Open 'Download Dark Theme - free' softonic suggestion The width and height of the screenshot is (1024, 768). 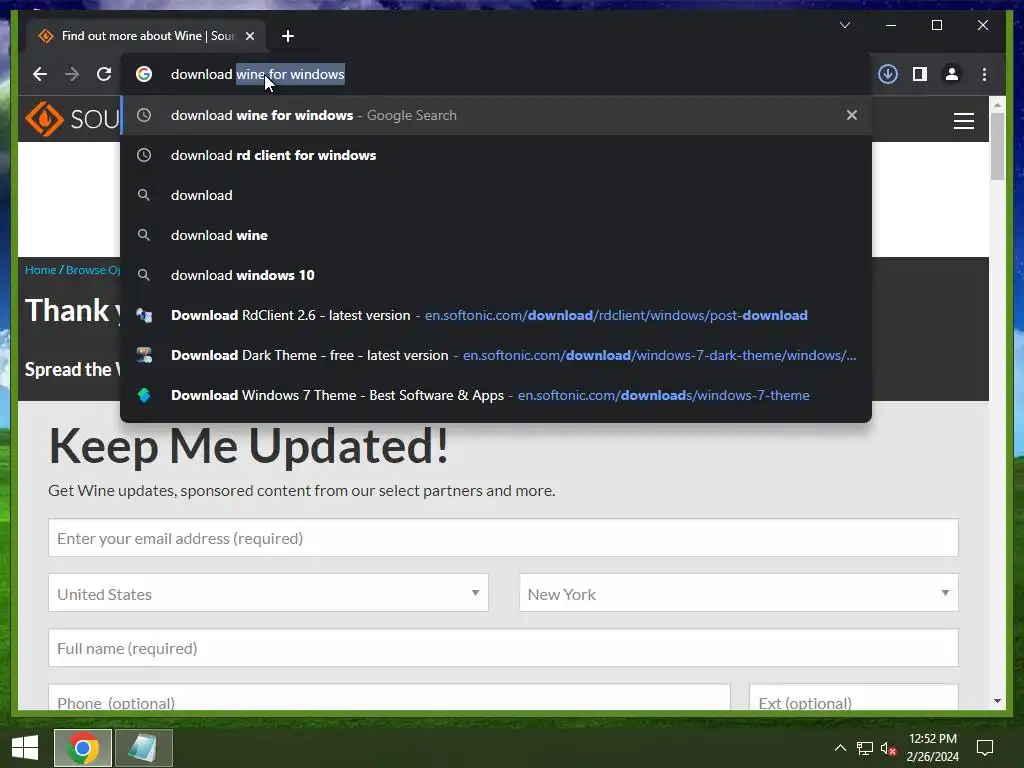coord(496,355)
